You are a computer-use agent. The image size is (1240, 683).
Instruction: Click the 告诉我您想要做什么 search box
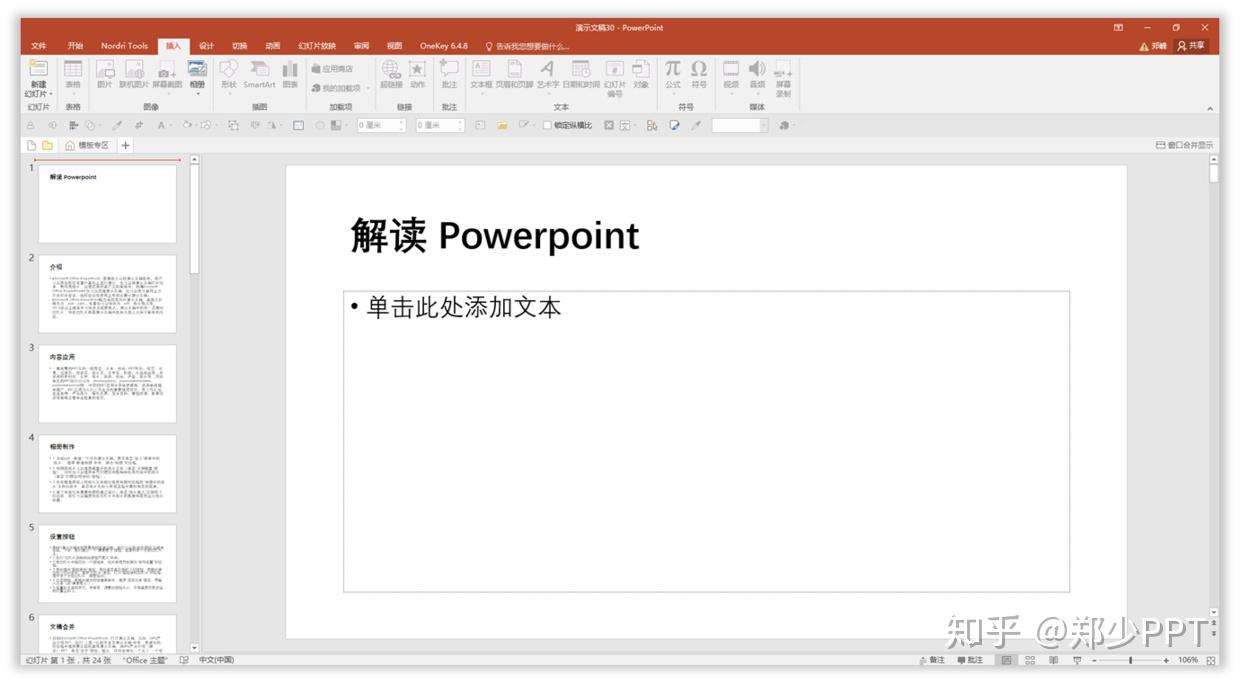528,46
